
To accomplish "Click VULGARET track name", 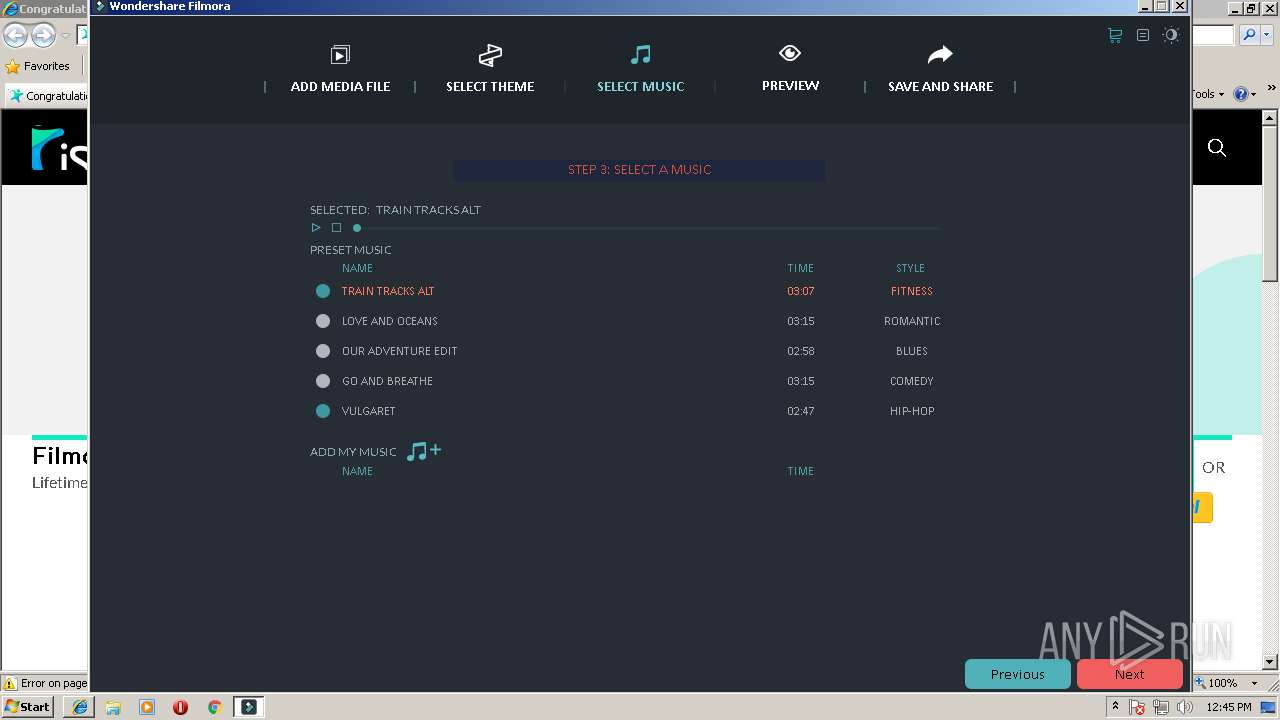I will click(369, 411).
